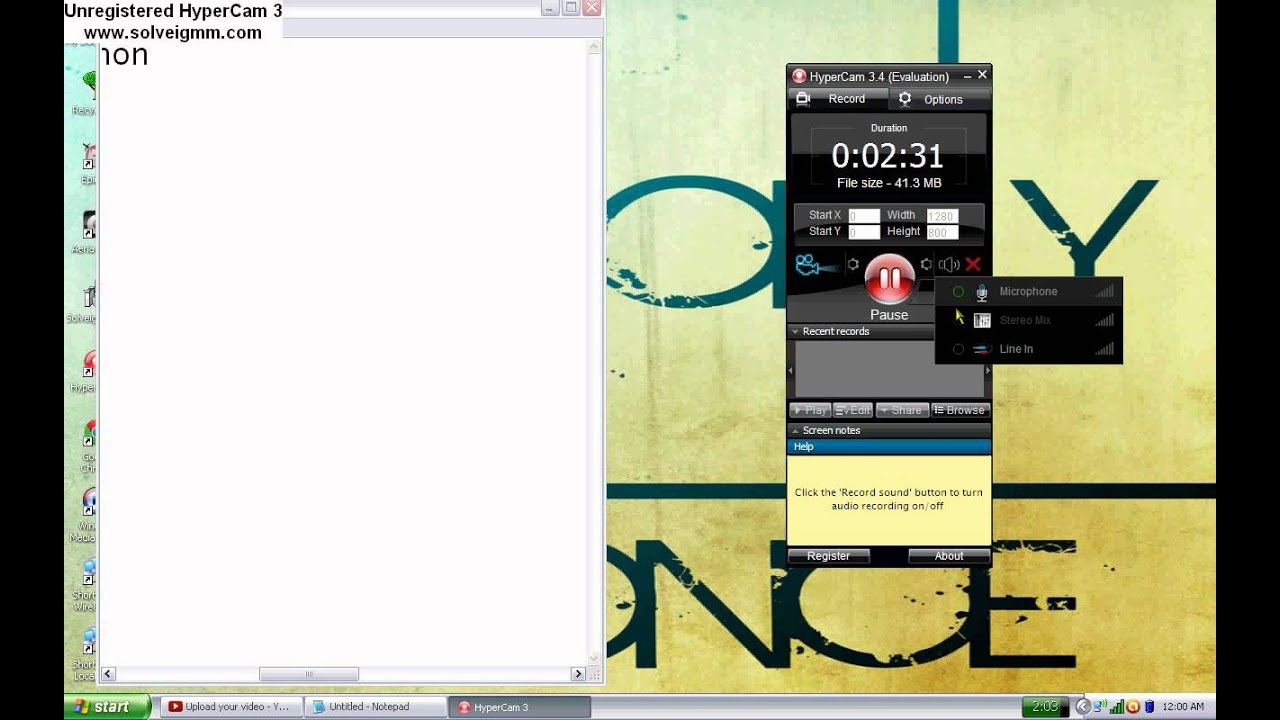Screen dimensions: 1280x720
Task: Switch to the Options tab
Action: click(939, 99)
